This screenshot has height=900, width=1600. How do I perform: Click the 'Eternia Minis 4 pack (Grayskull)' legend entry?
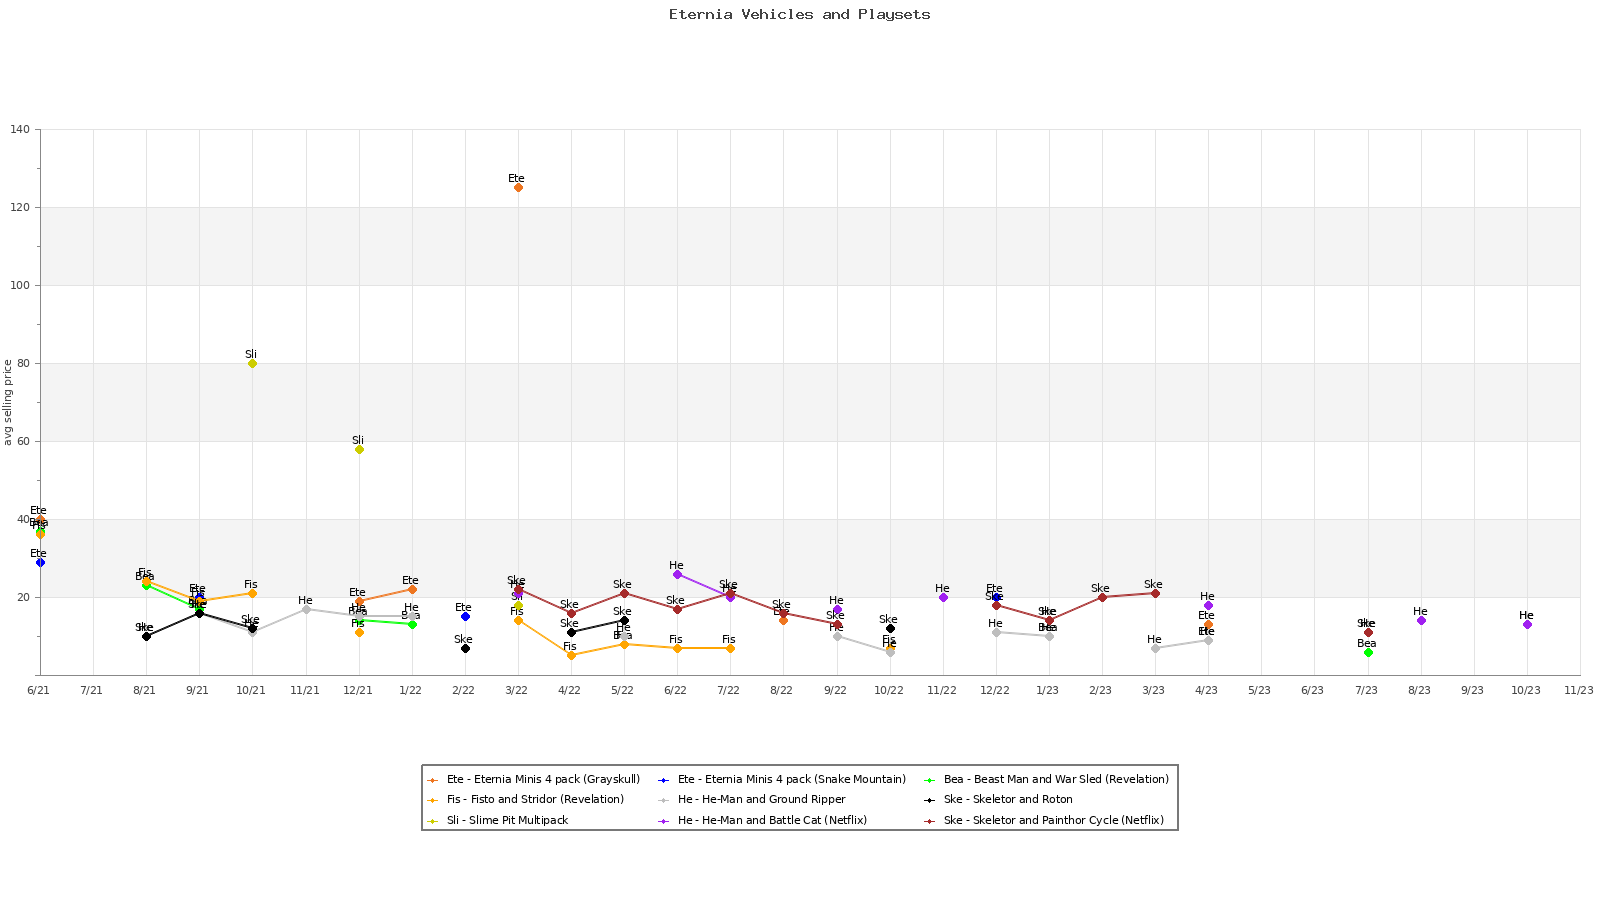[533, 779]
